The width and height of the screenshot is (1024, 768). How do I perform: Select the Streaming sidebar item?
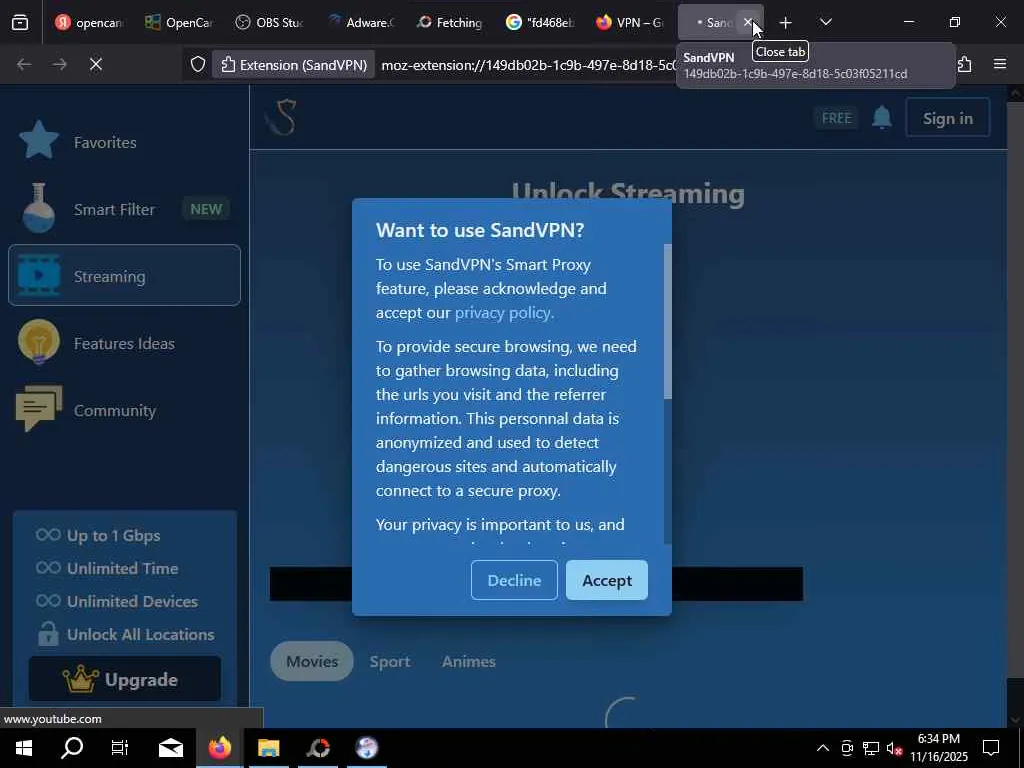(124, 276)
